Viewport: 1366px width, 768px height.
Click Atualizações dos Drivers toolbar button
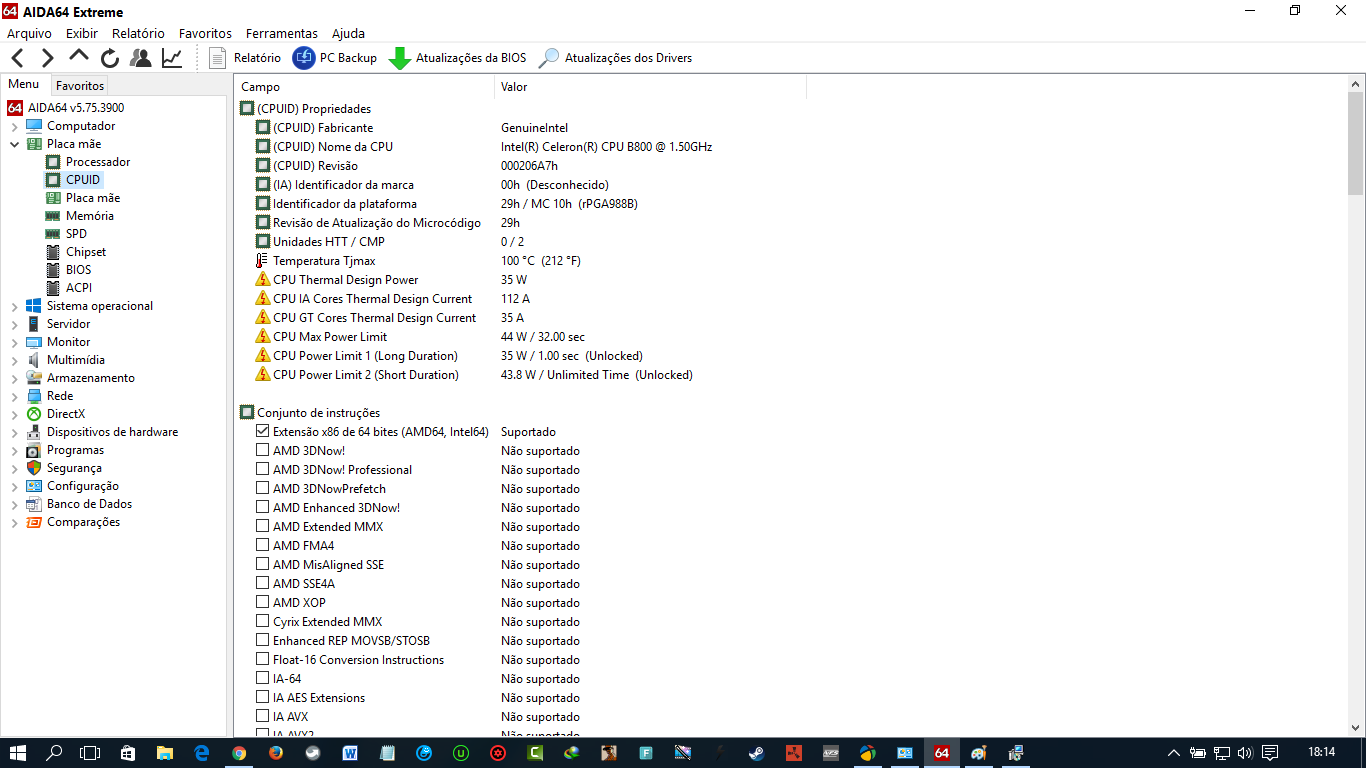(x=615, y=58)
